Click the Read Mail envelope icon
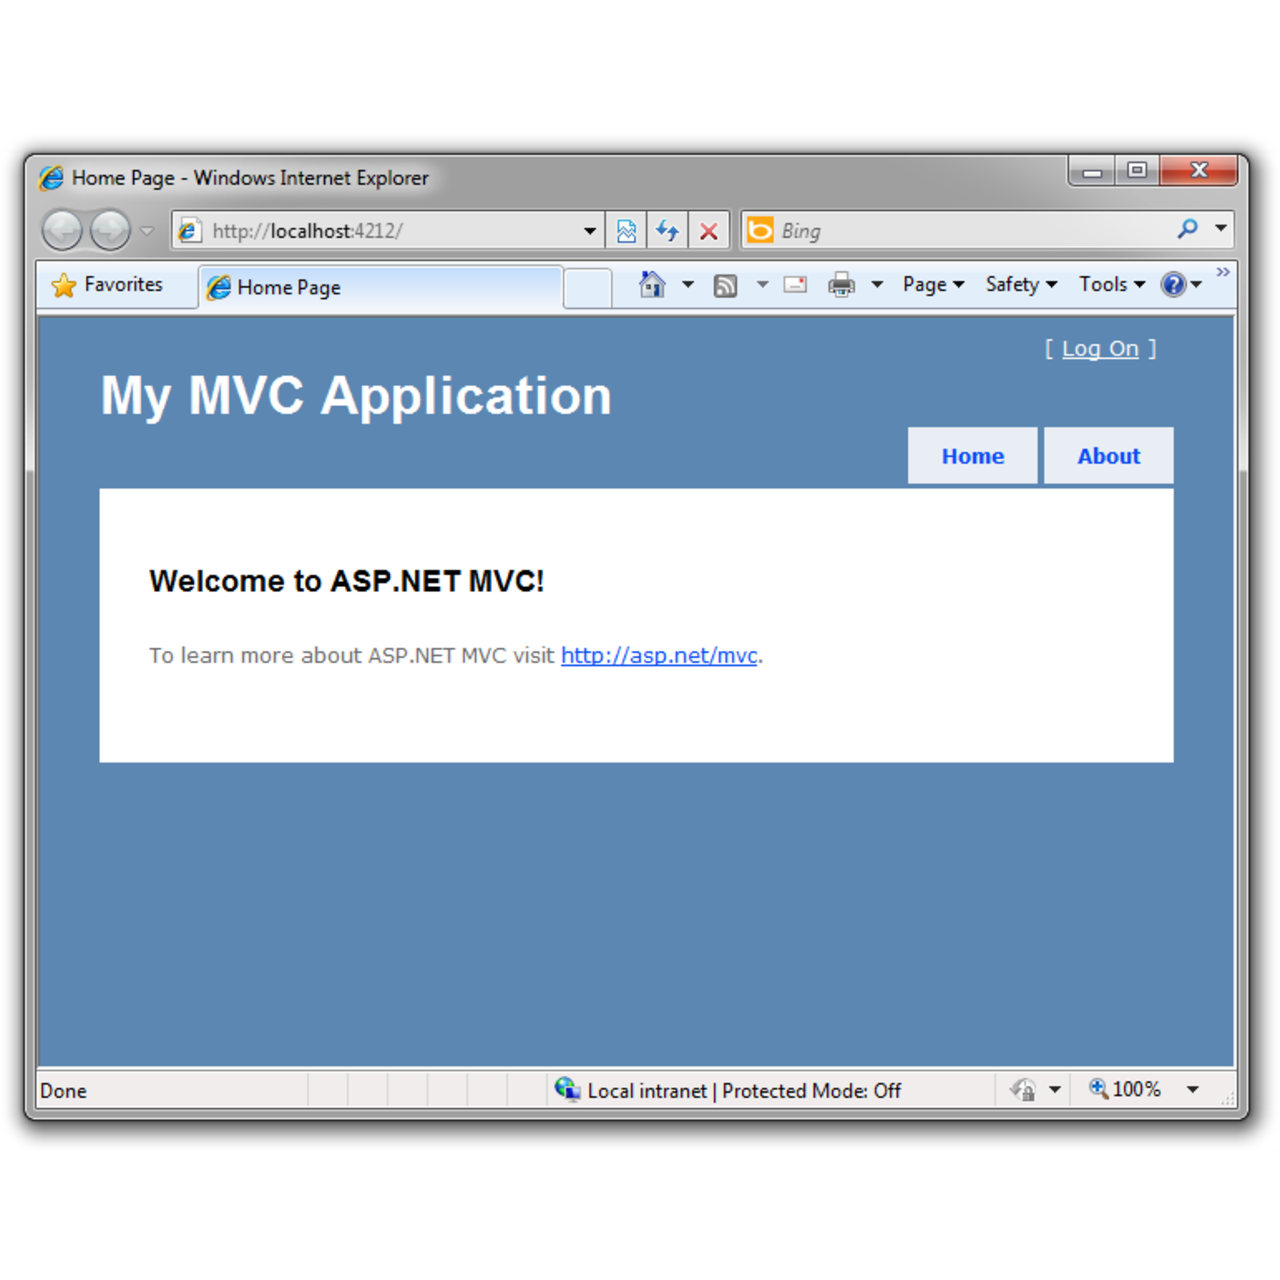The width and height of the screenshot is (1280, 1280). [x=795, y=285]
